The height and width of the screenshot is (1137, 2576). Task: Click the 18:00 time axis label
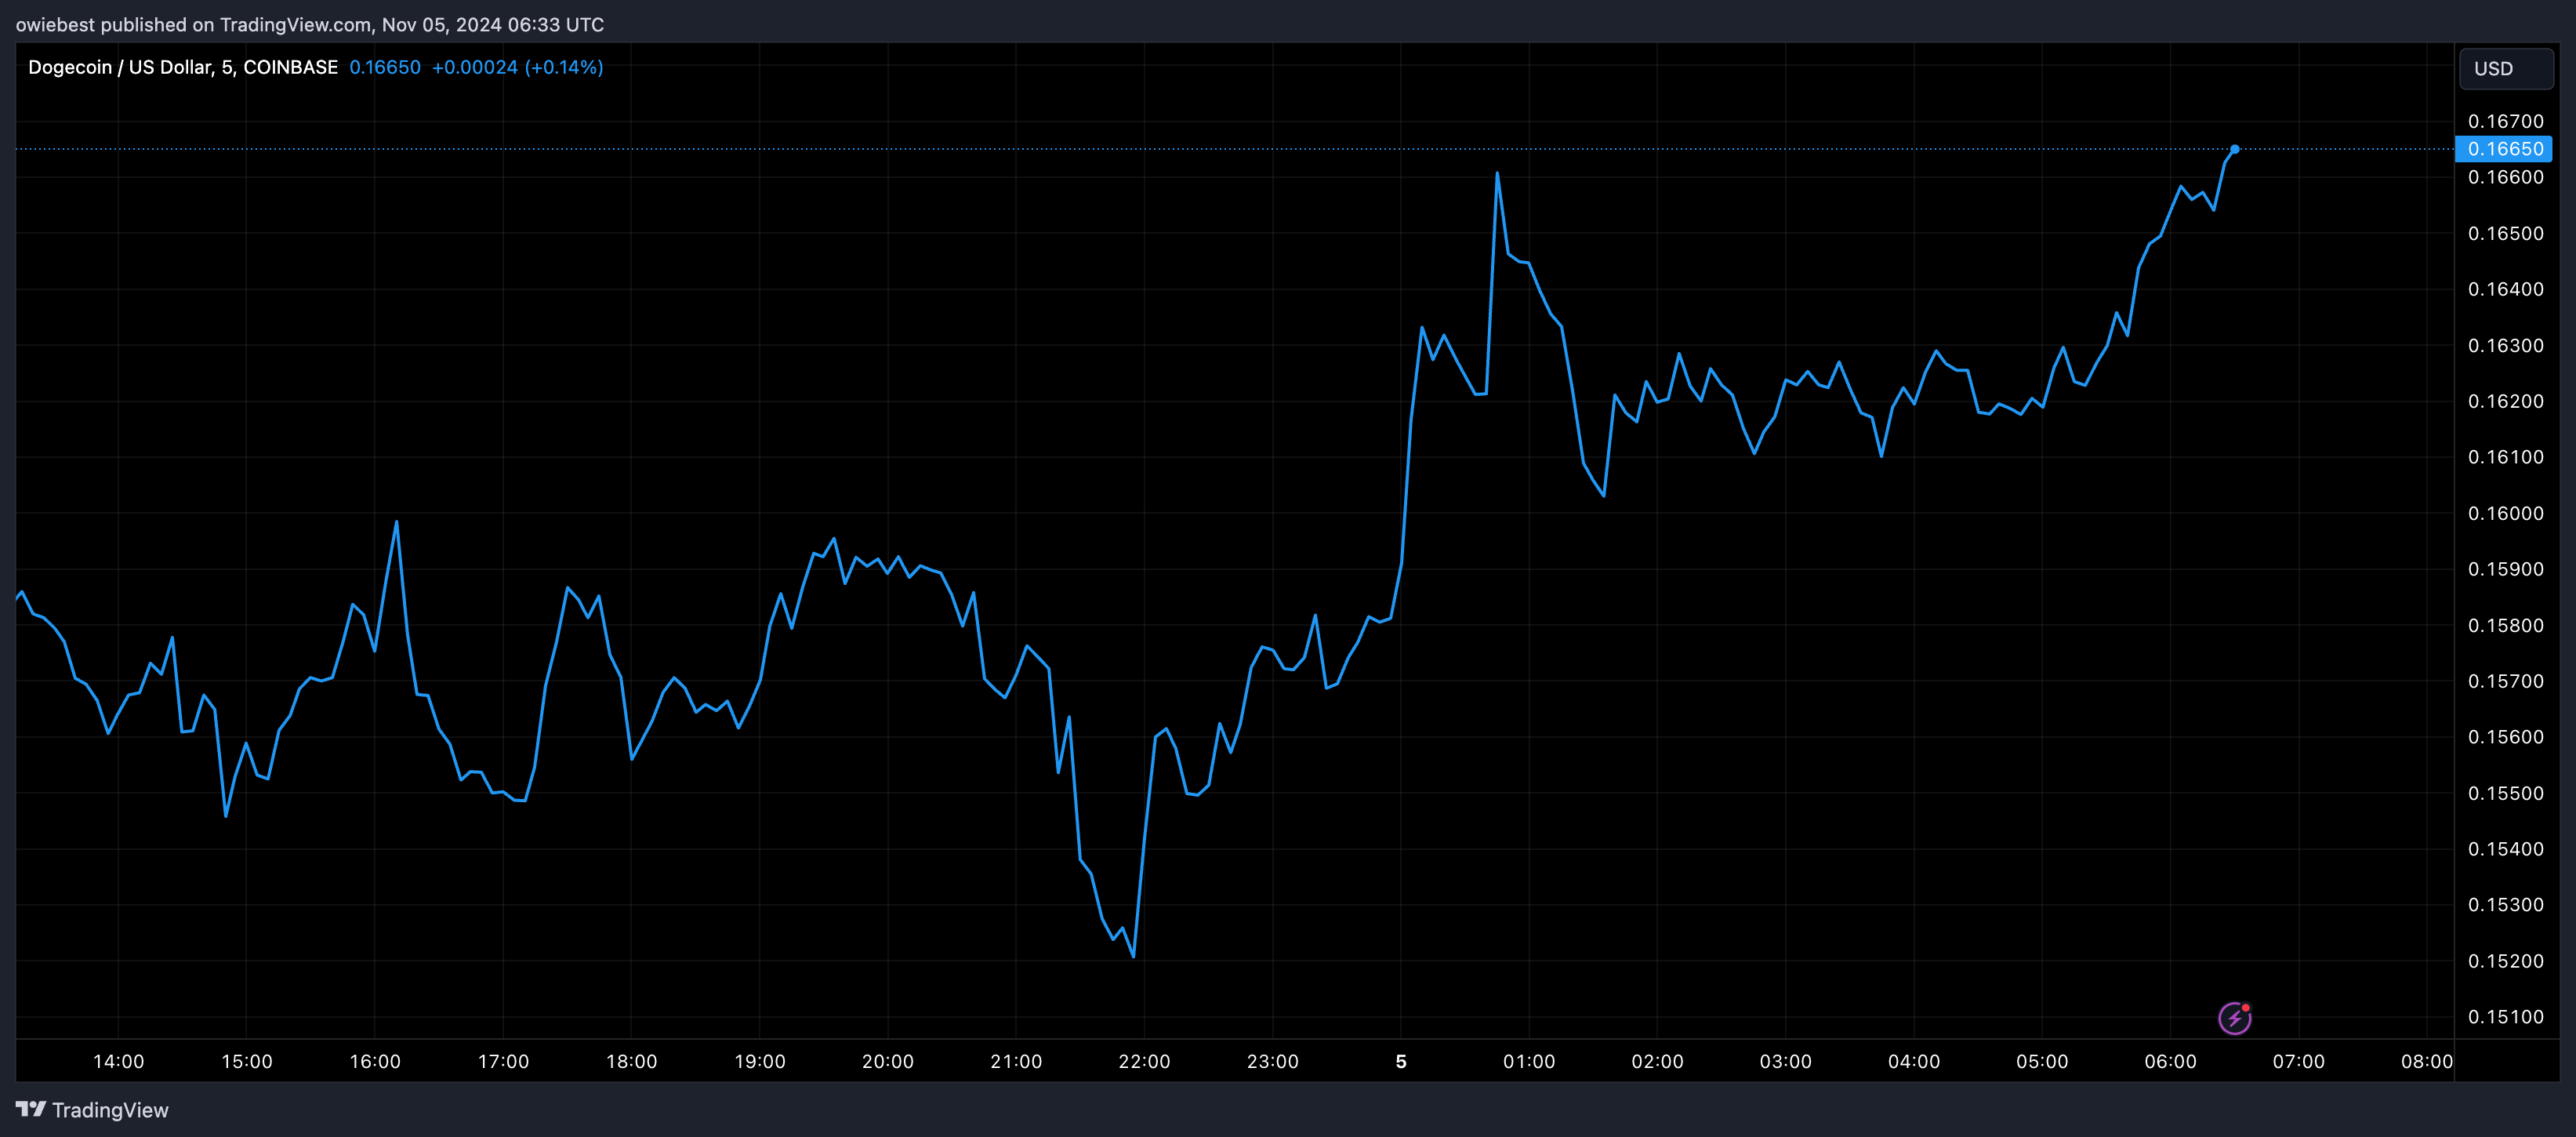[x=631, y=1062]
